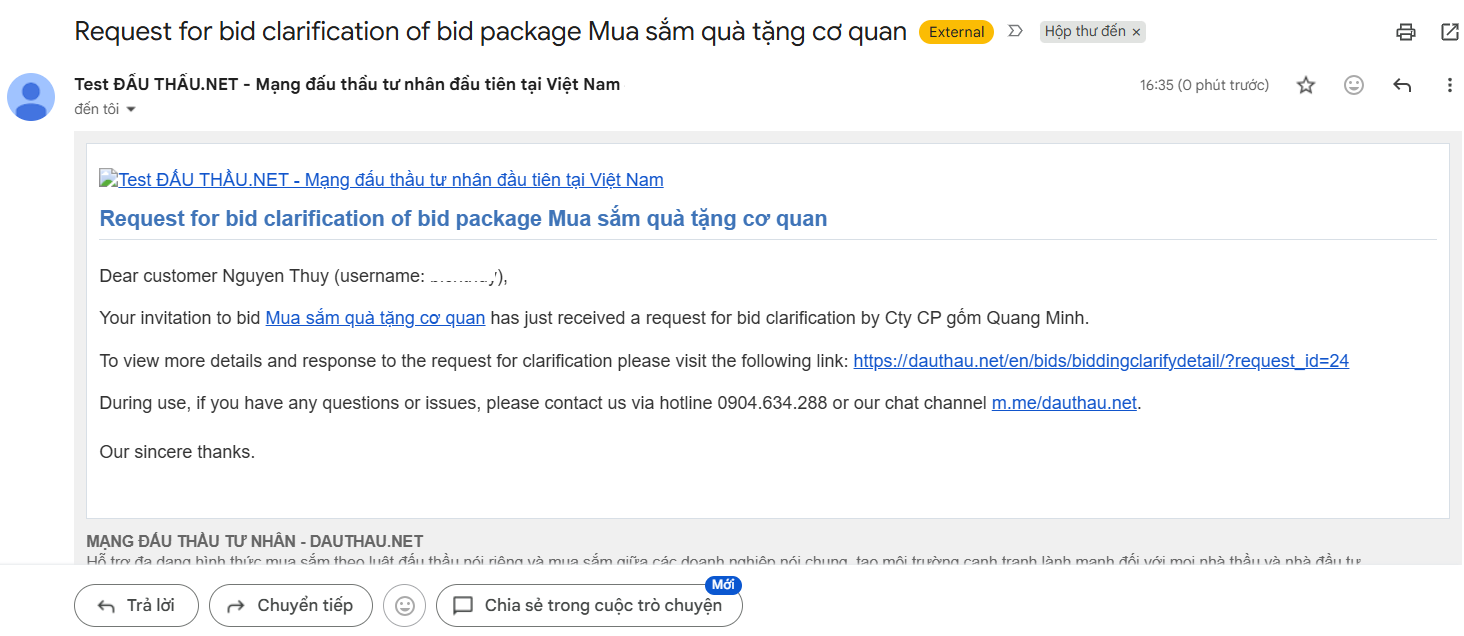The width and height of the screenshot is (1464, 636).
Task: Click Chia sẻ trong cuộc trò chuyện button
Action: [589, 605]
